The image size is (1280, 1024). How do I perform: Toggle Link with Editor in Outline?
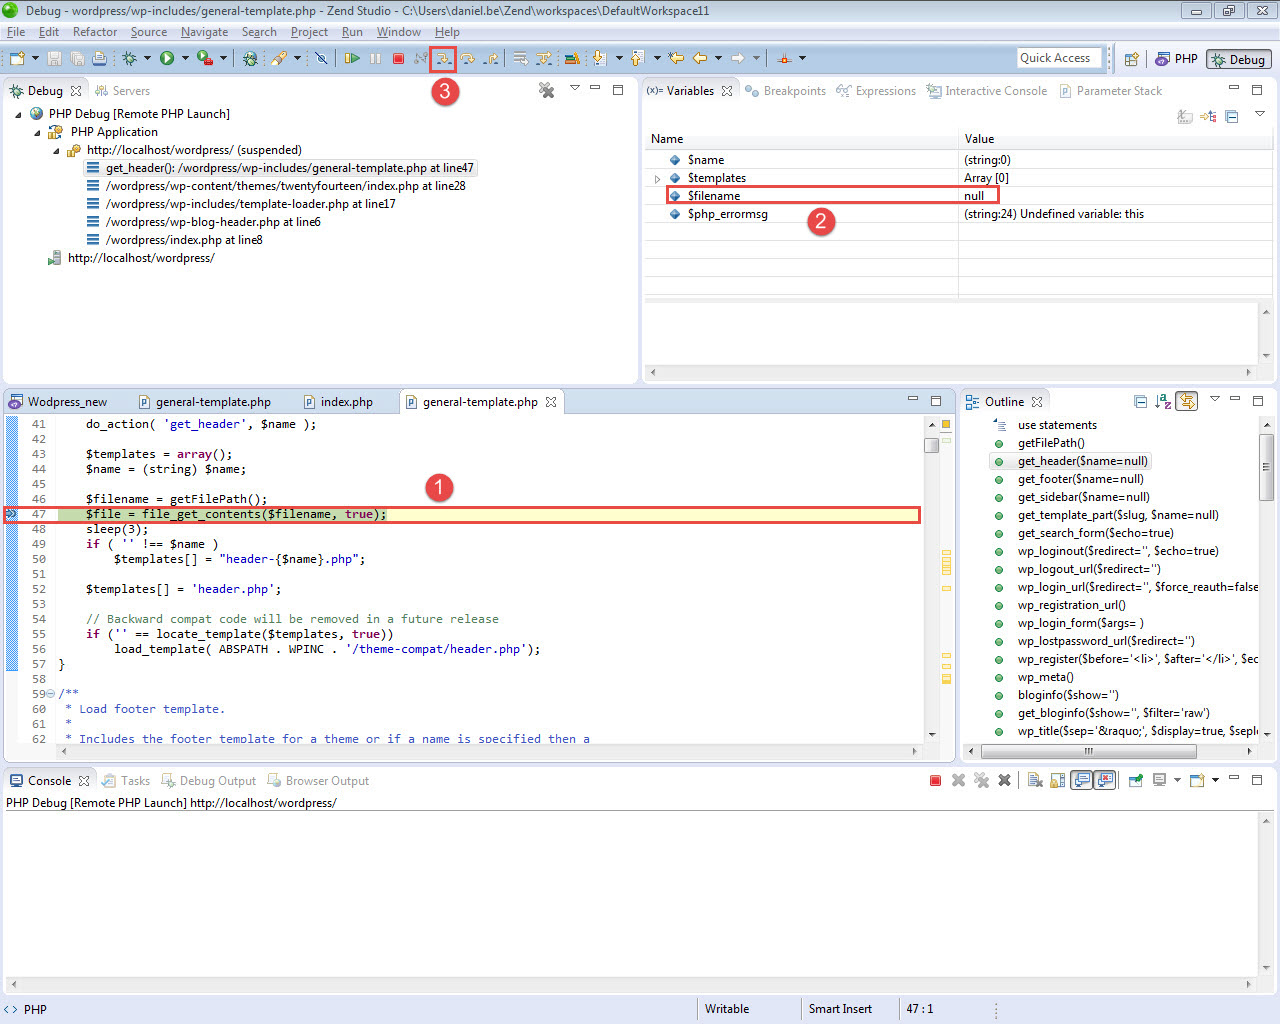pos(1187,402)
